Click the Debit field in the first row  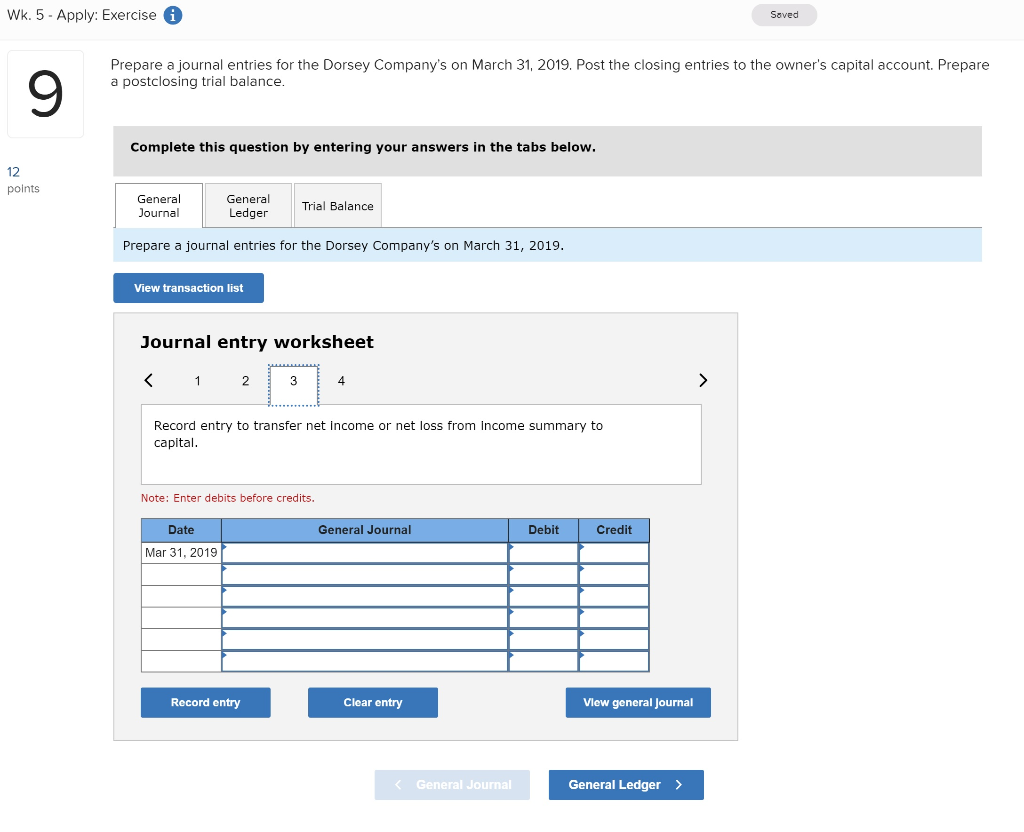543,552
